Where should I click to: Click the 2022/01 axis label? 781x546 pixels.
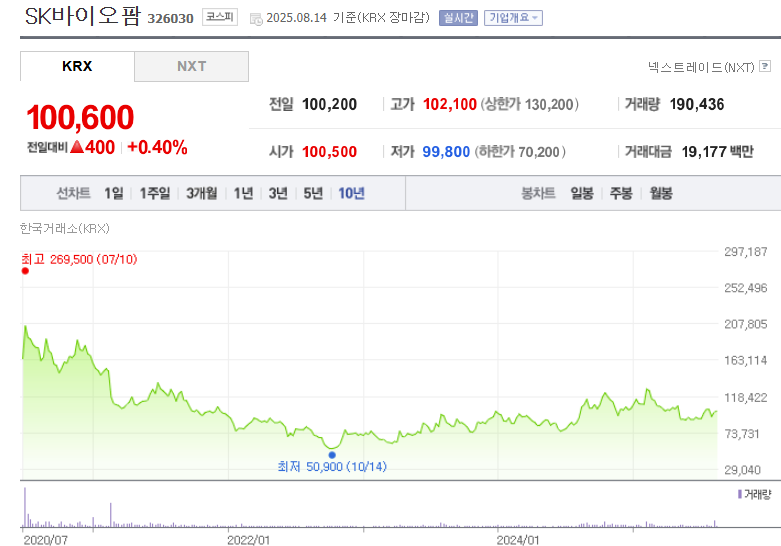[249, 540]
